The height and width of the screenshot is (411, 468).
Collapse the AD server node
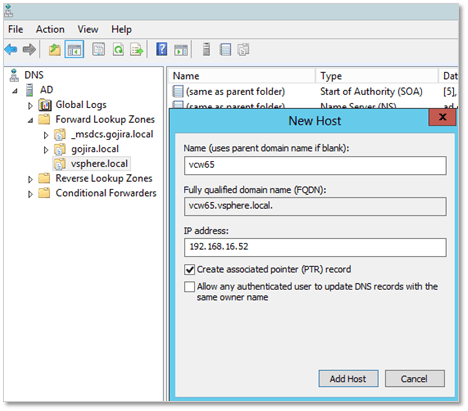pos(15,91)
